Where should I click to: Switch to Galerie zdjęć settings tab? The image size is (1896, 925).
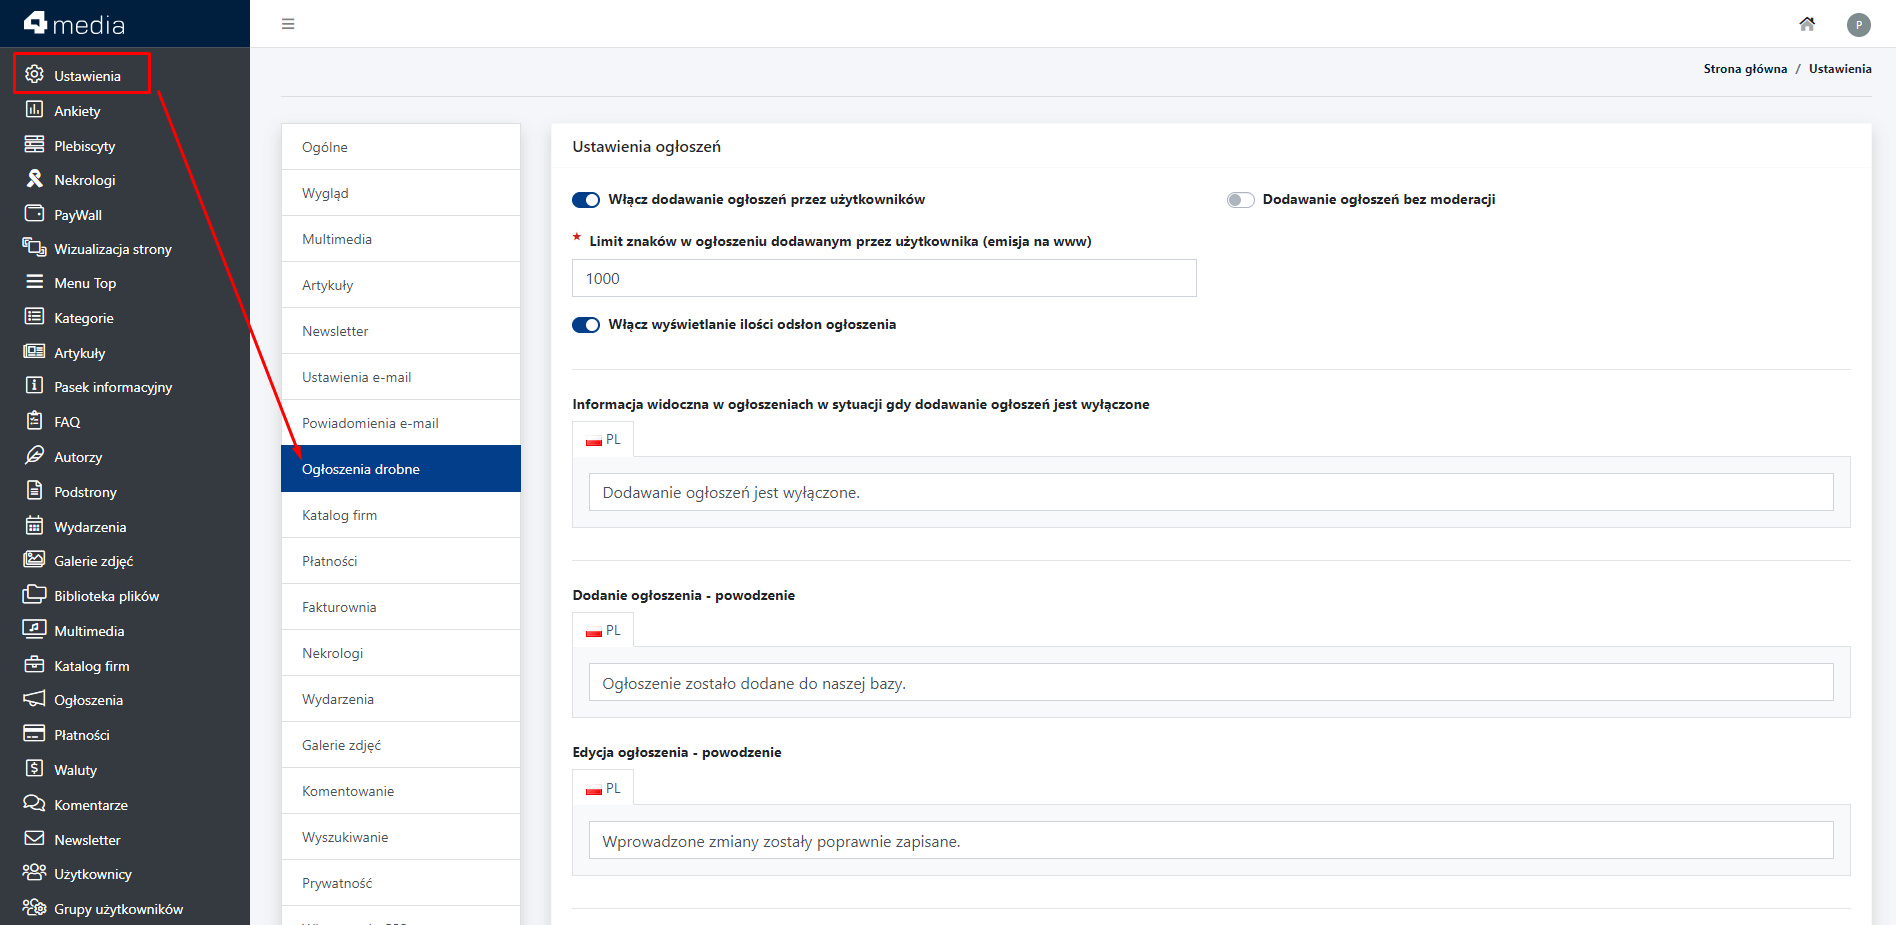point(401,745)
